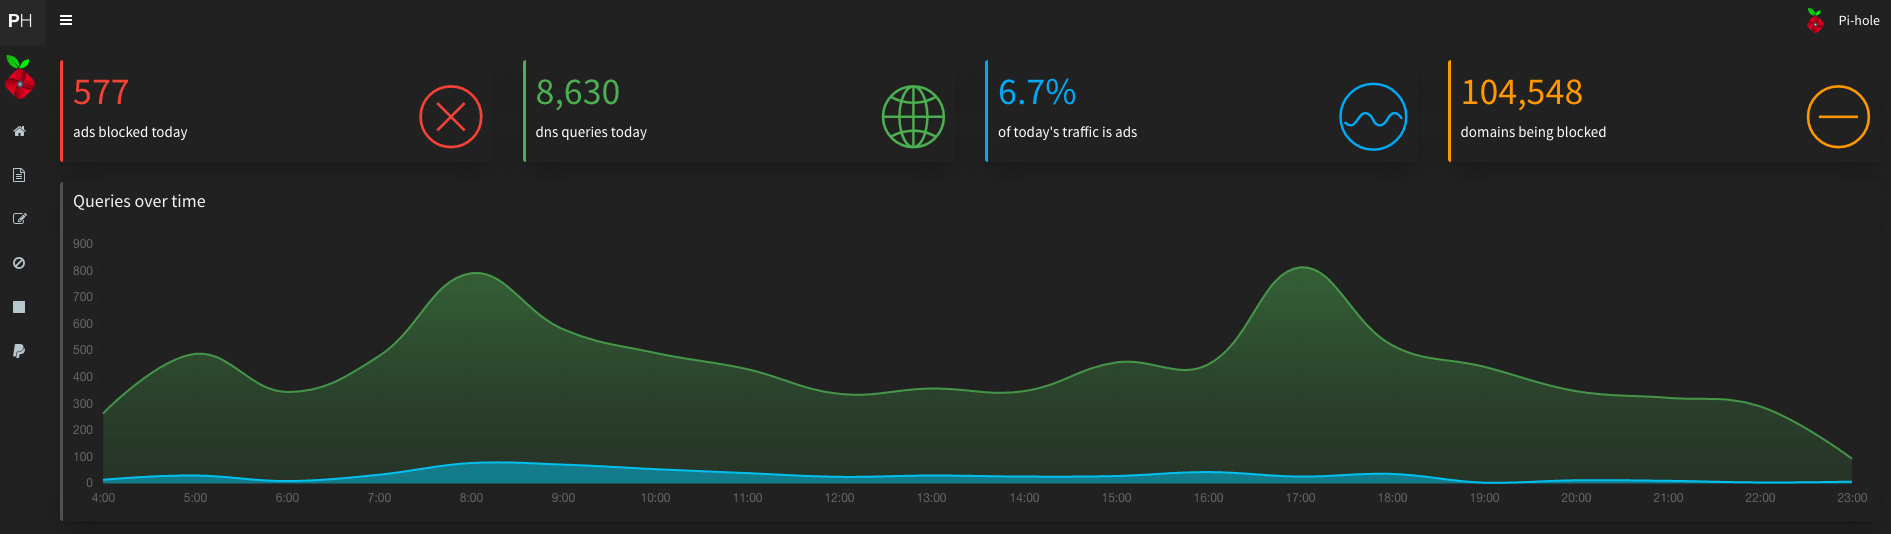
Task: Click the PH logo in top corner
Action: [x=20, y=20]
